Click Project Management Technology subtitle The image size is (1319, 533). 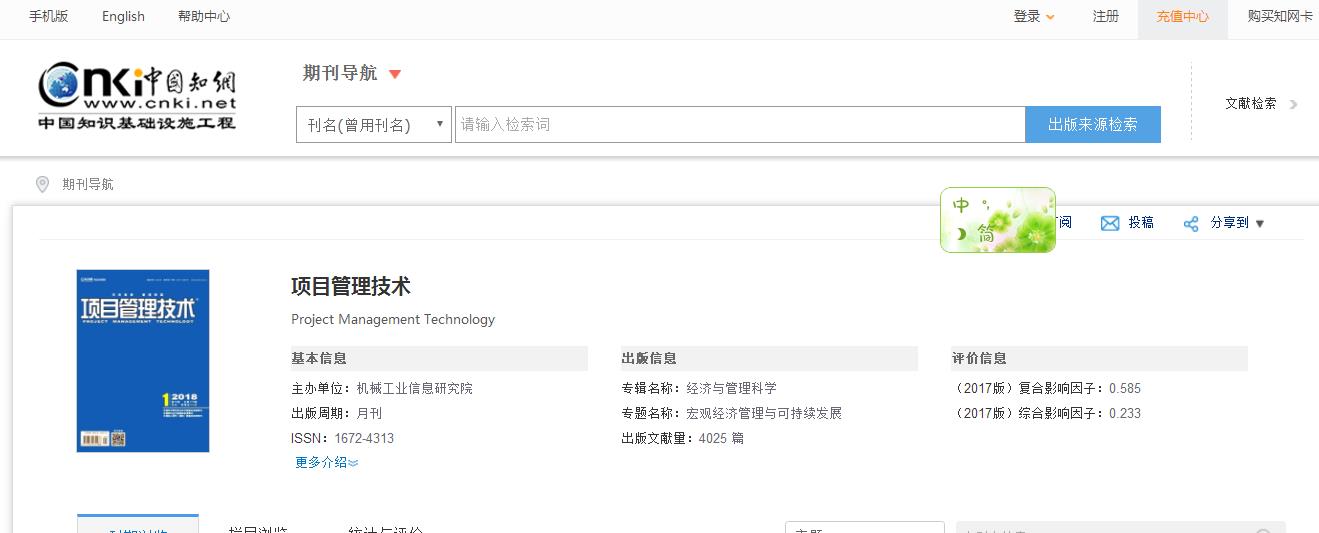click(x=393, y=320)
